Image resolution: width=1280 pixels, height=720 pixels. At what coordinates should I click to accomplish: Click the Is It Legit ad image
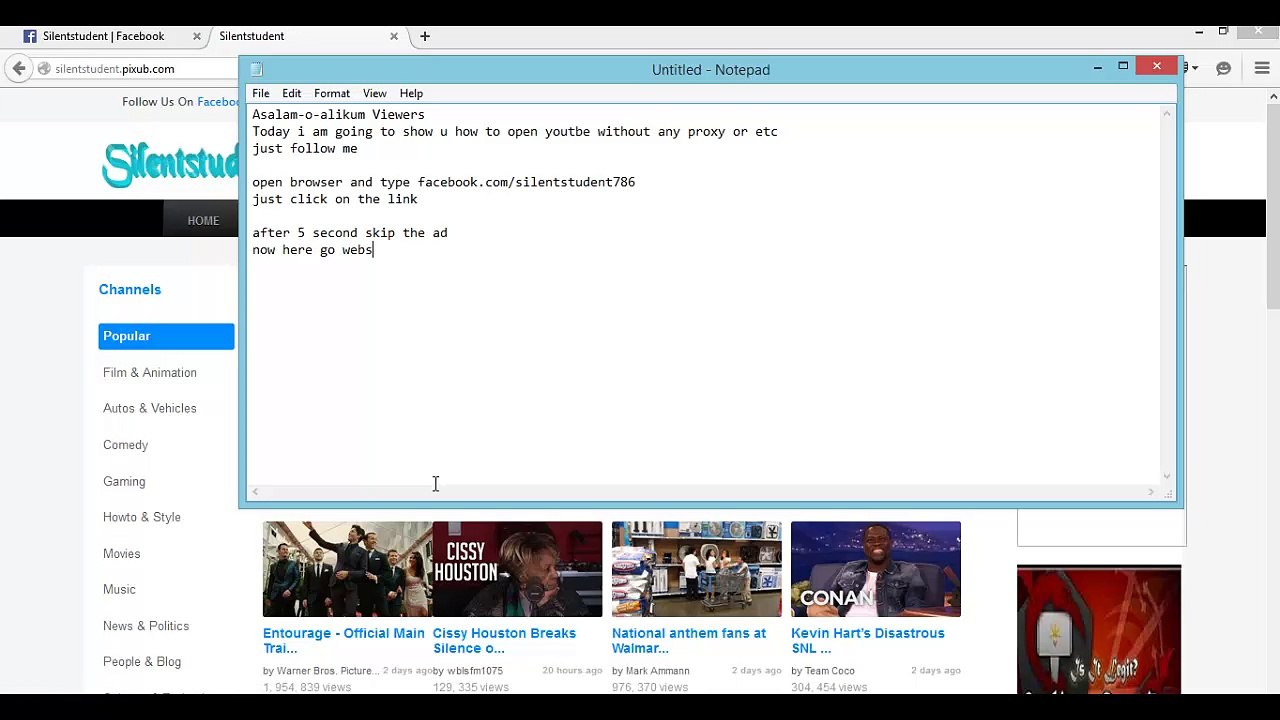point(1098,629)
